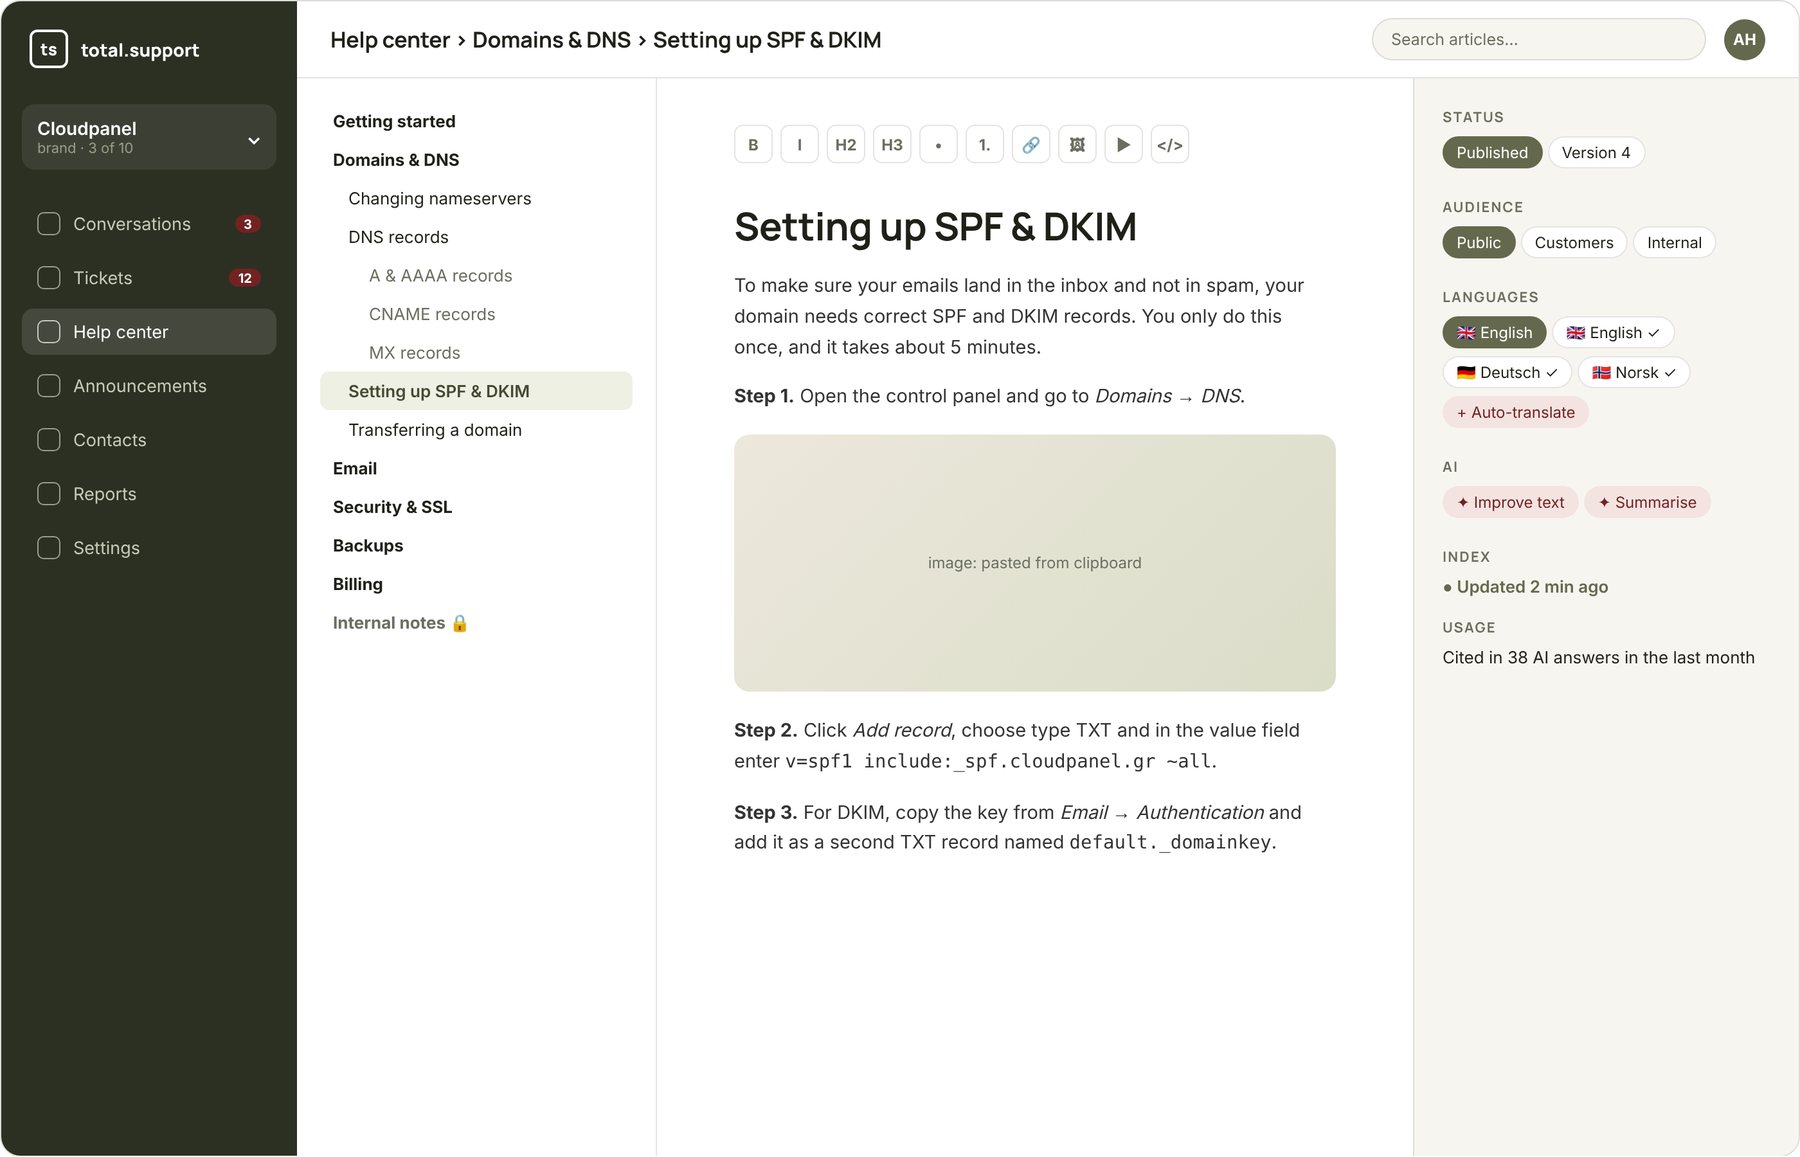
Task: Open Transferring a domain article
Action: point(435,430)
